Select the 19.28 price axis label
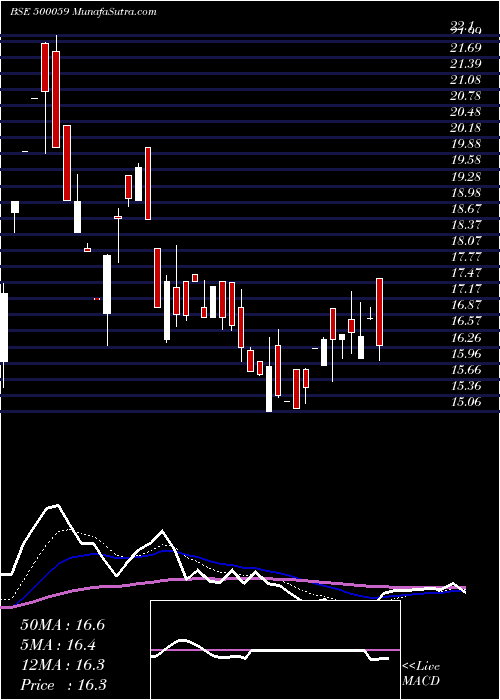This screenshot has height=700, width=500. (466, 176)
